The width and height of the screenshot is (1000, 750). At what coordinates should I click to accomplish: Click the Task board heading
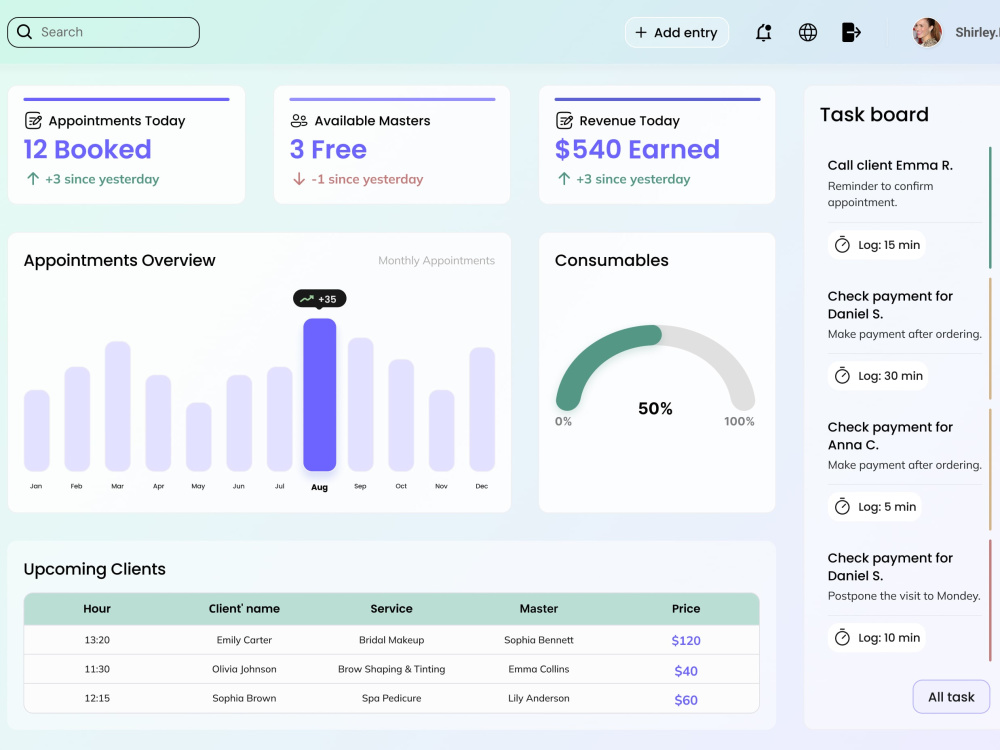pyautogui.click(x=874, y=114)
